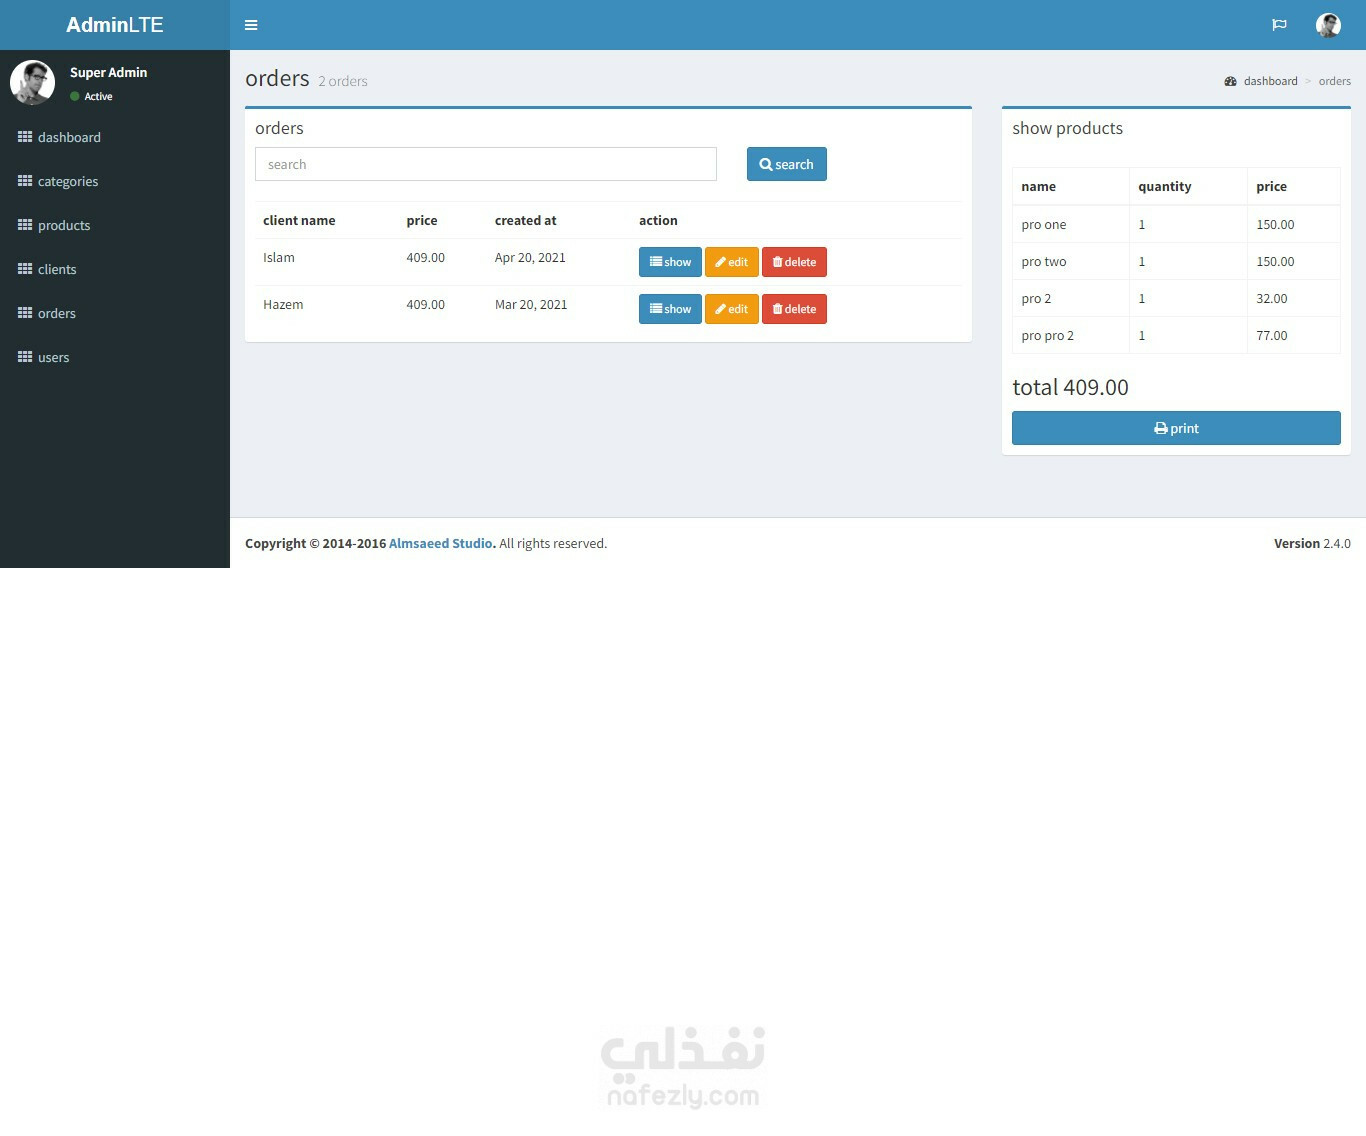
Task: Click the pro one product row name
Action: (x=1044, y=224)
